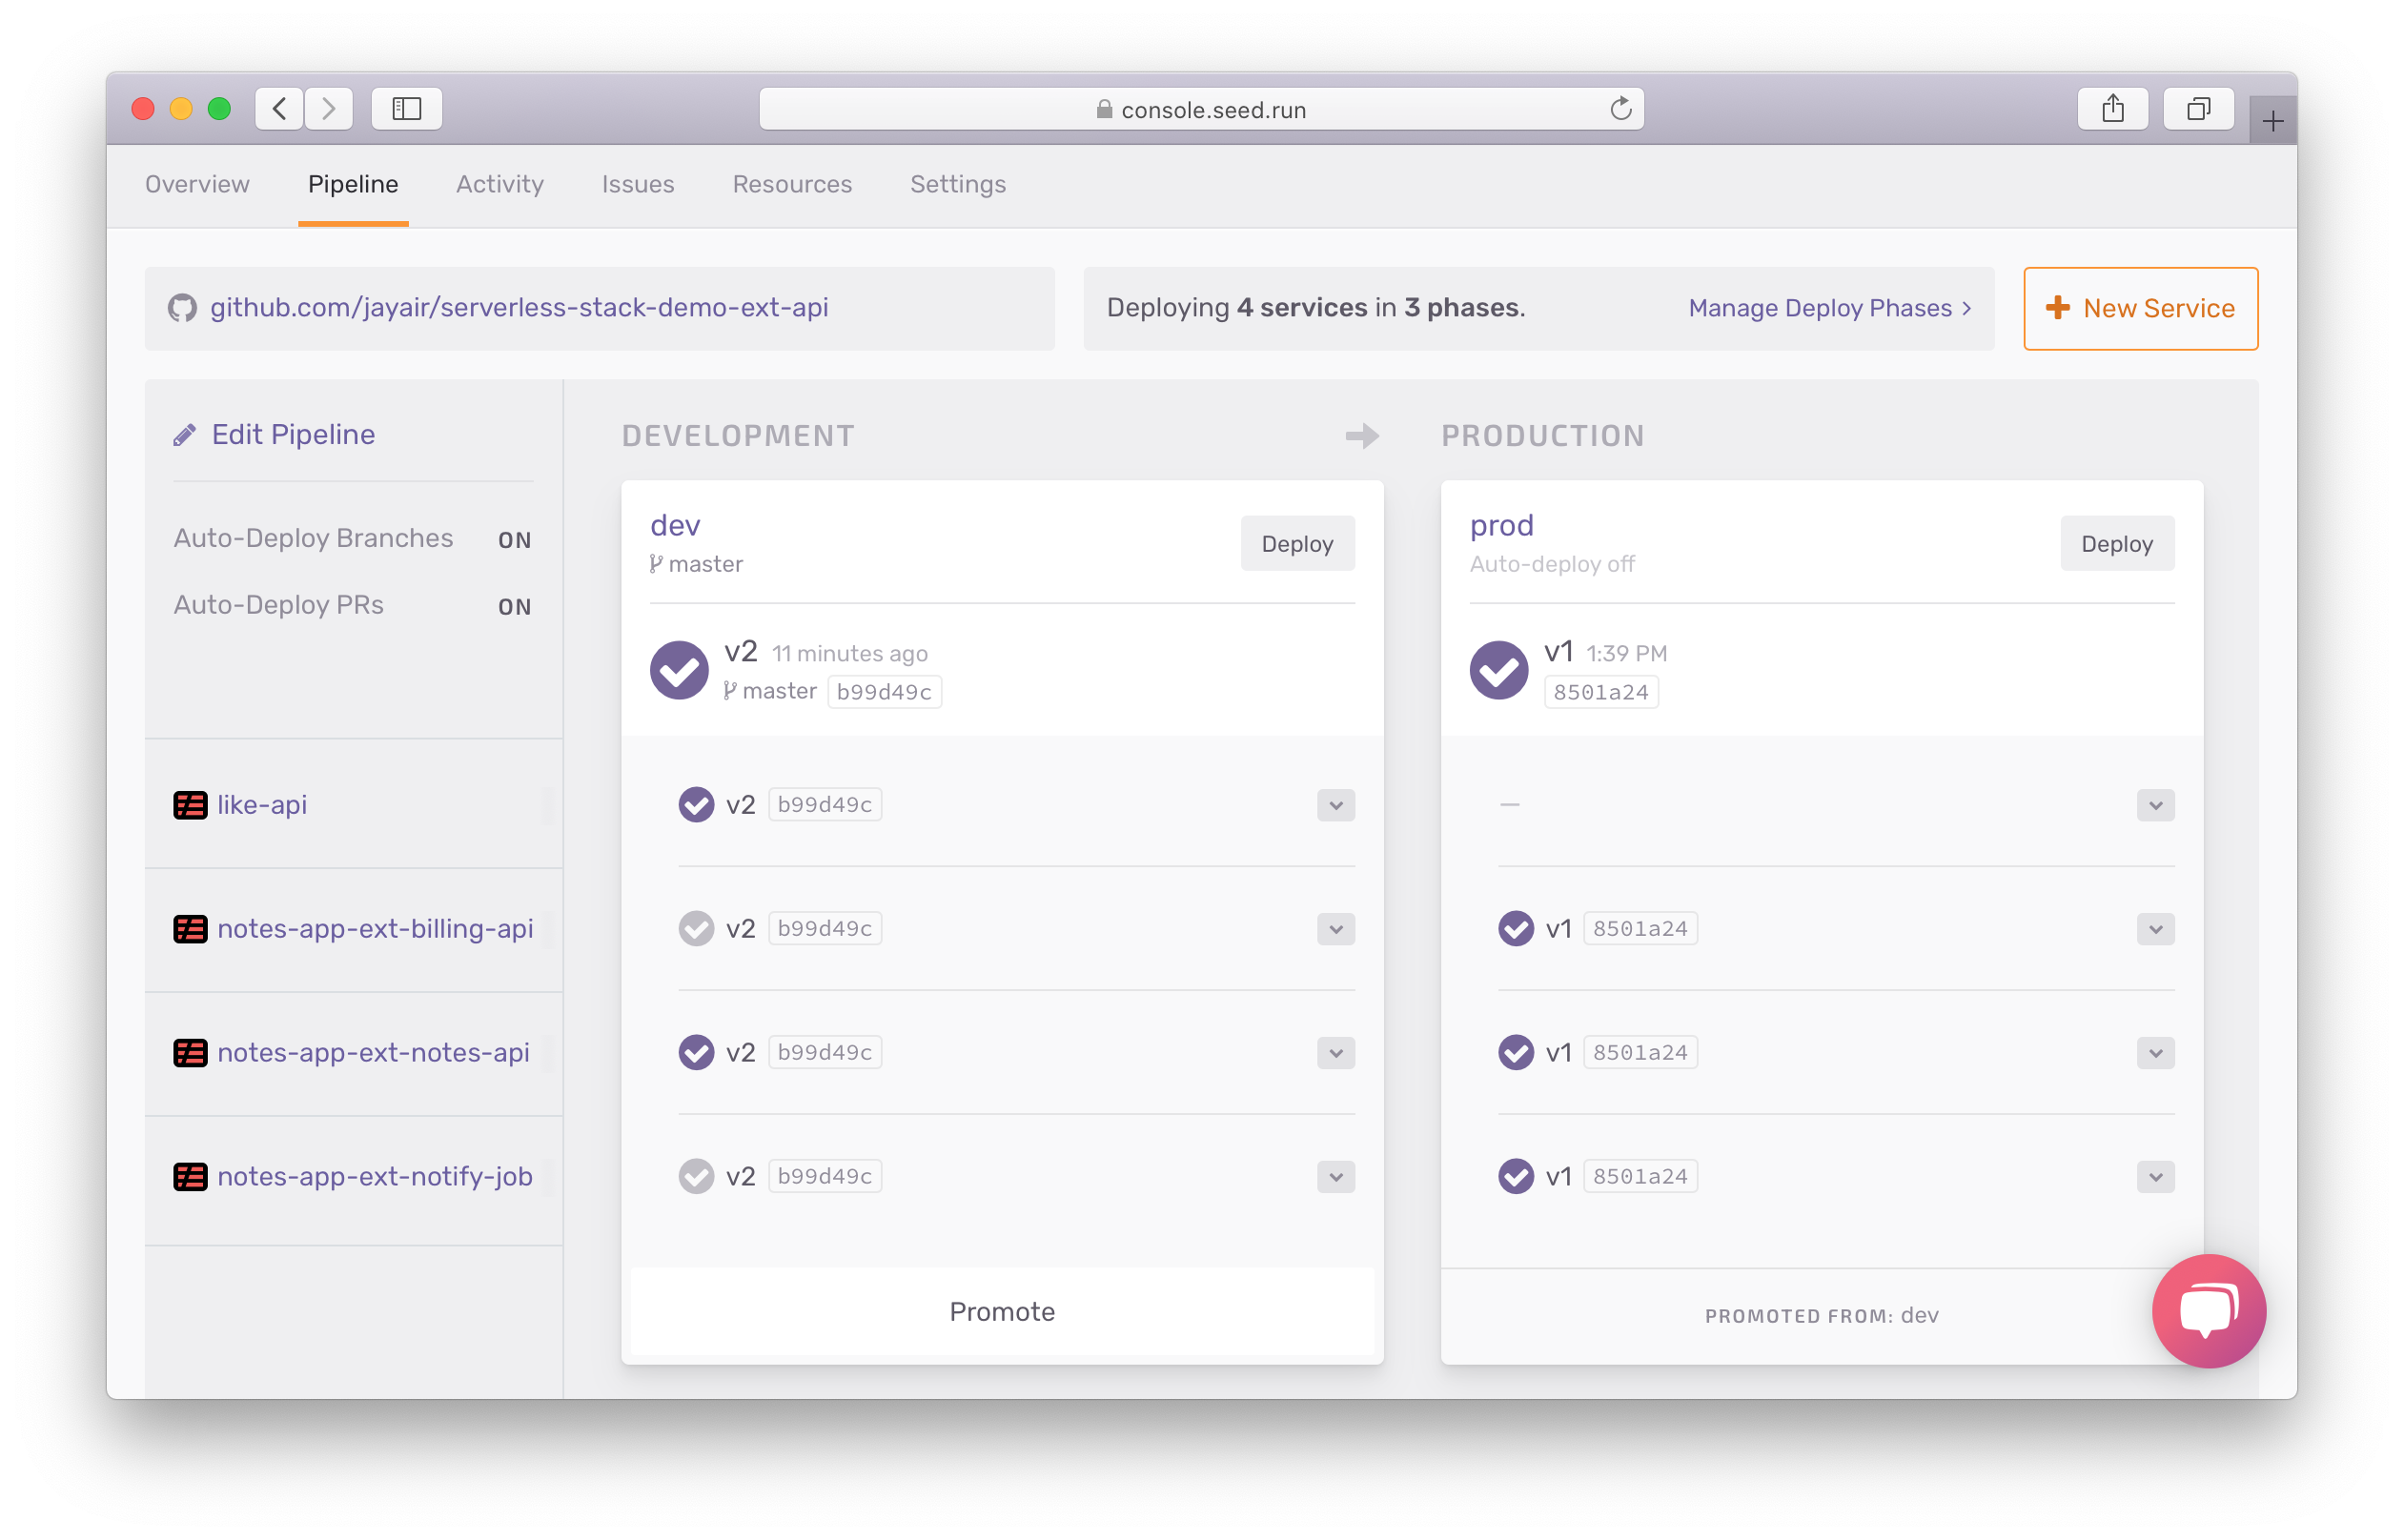
Task: Expand the notes-app-ext-notes-api dev dropdown
Action: (x=1335, y=1051)
